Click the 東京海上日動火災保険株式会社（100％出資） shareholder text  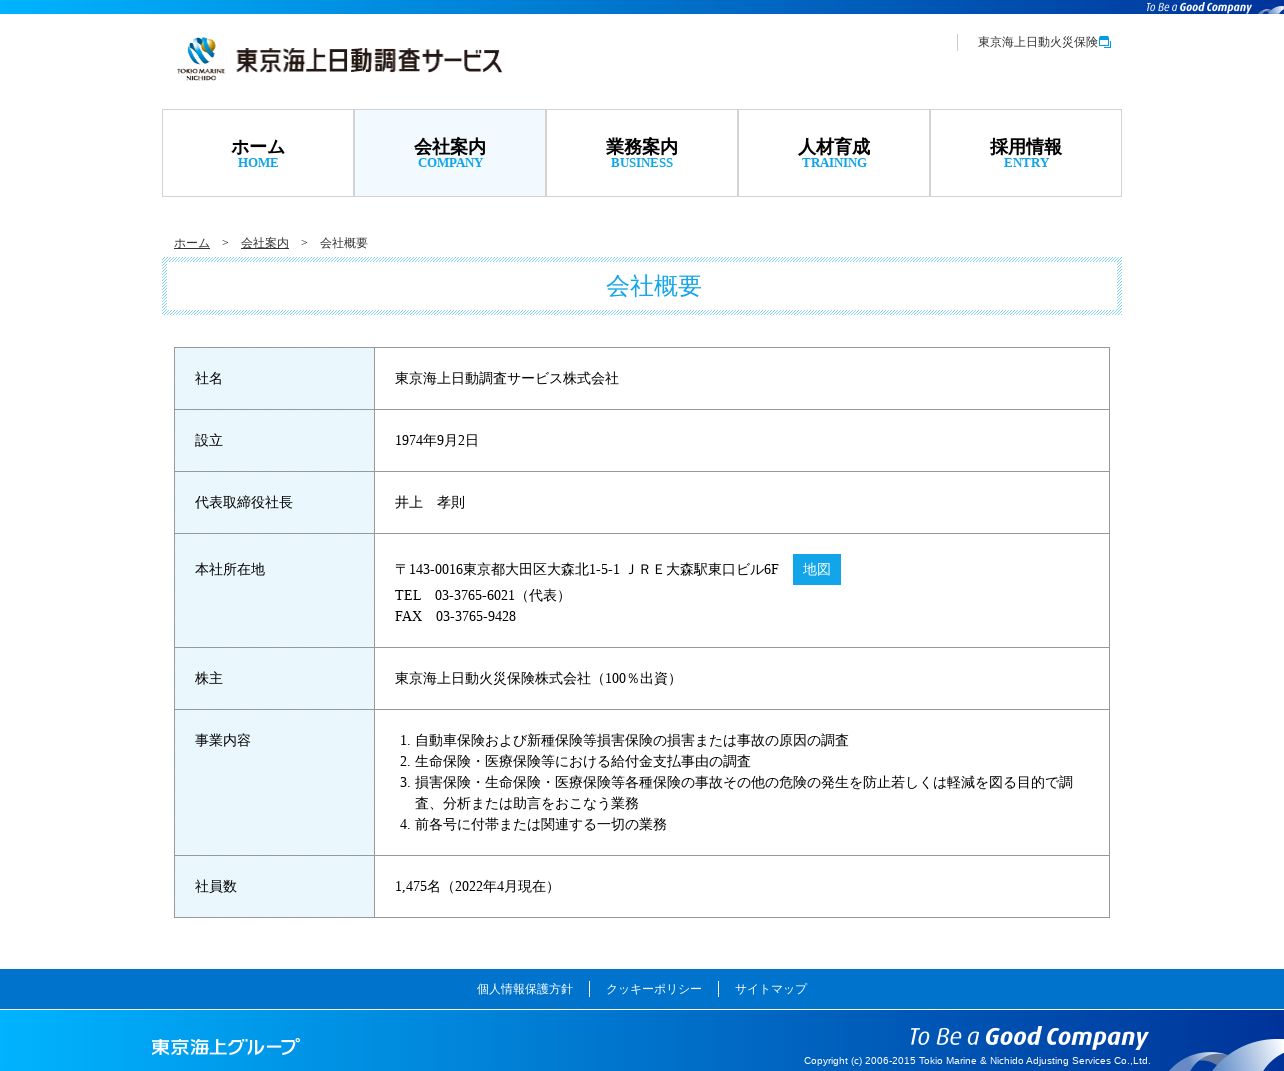pyautogui.click(x=538, y=678)
